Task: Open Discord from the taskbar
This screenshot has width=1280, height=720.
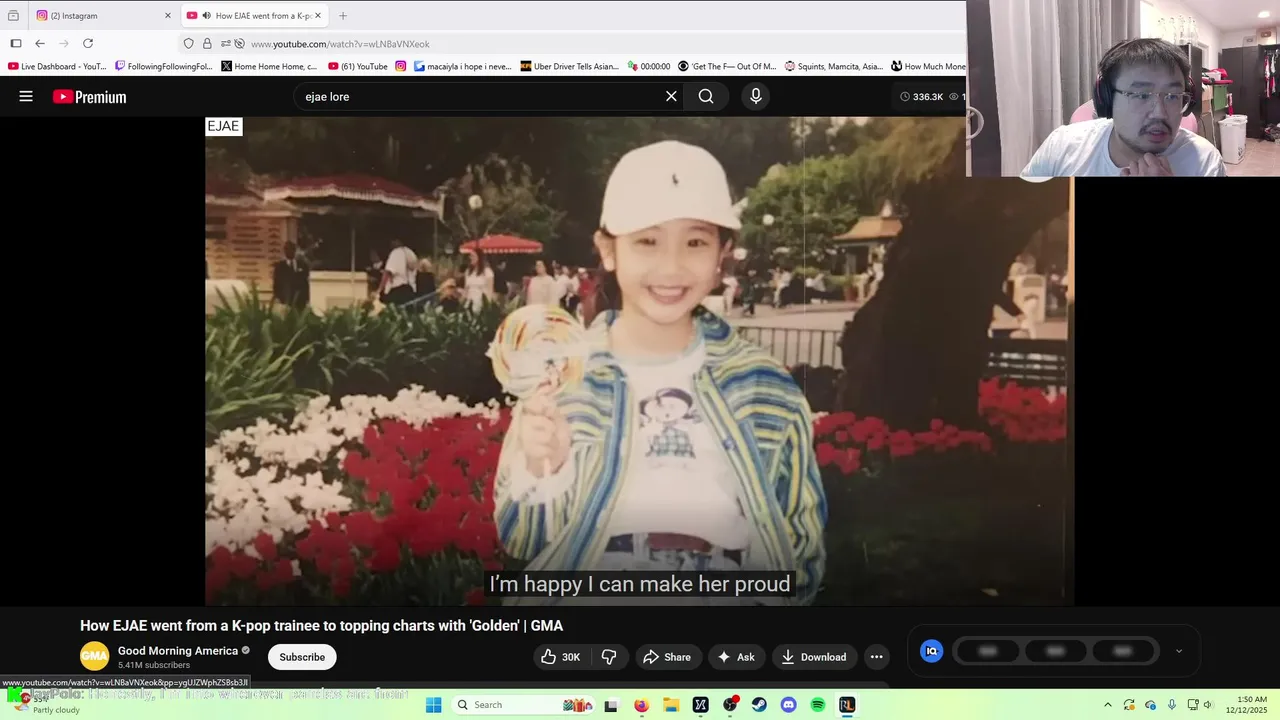Action: pyautogui.click(x=788, y=705)
